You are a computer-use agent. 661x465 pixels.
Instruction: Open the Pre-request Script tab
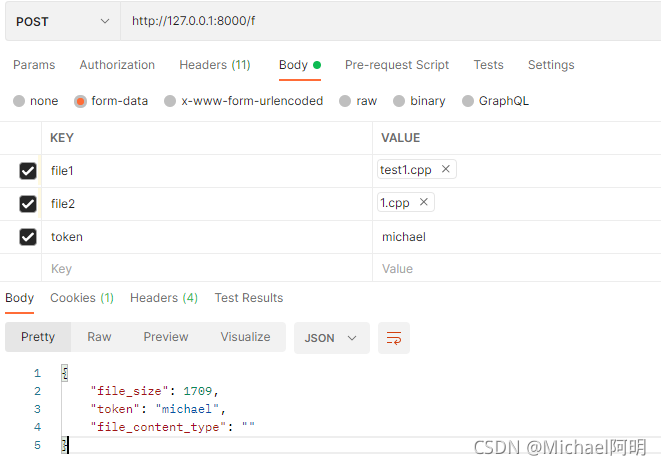[x=397, y=65]
